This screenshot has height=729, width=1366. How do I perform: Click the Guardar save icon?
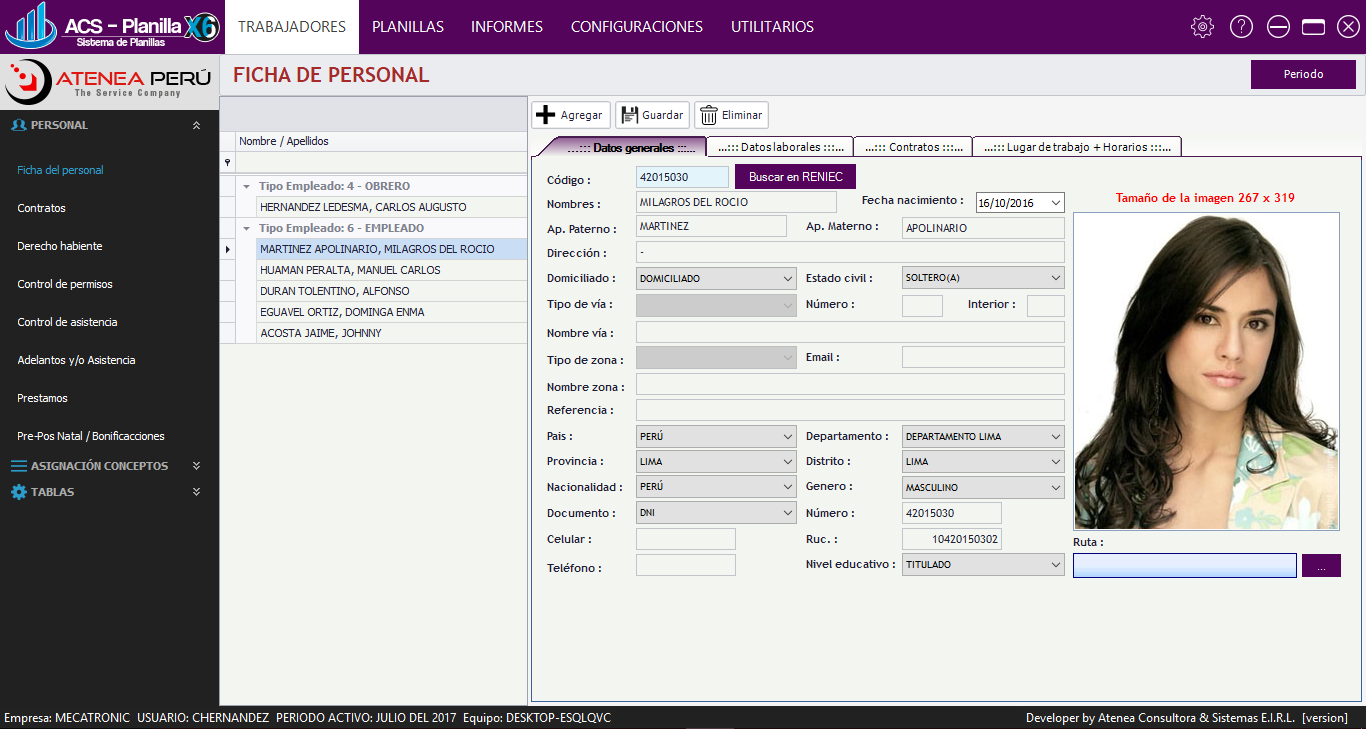coord(630,115)
